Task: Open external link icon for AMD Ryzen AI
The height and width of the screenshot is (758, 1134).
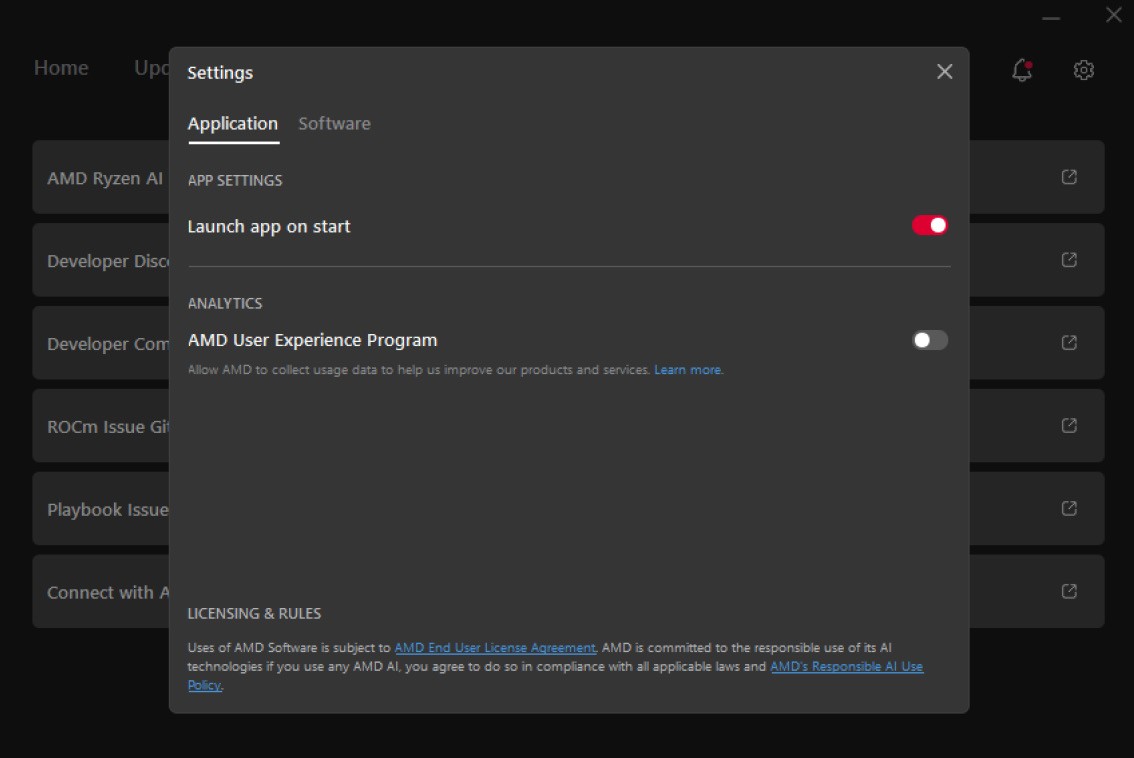Action: click(x=1069, y=177)
